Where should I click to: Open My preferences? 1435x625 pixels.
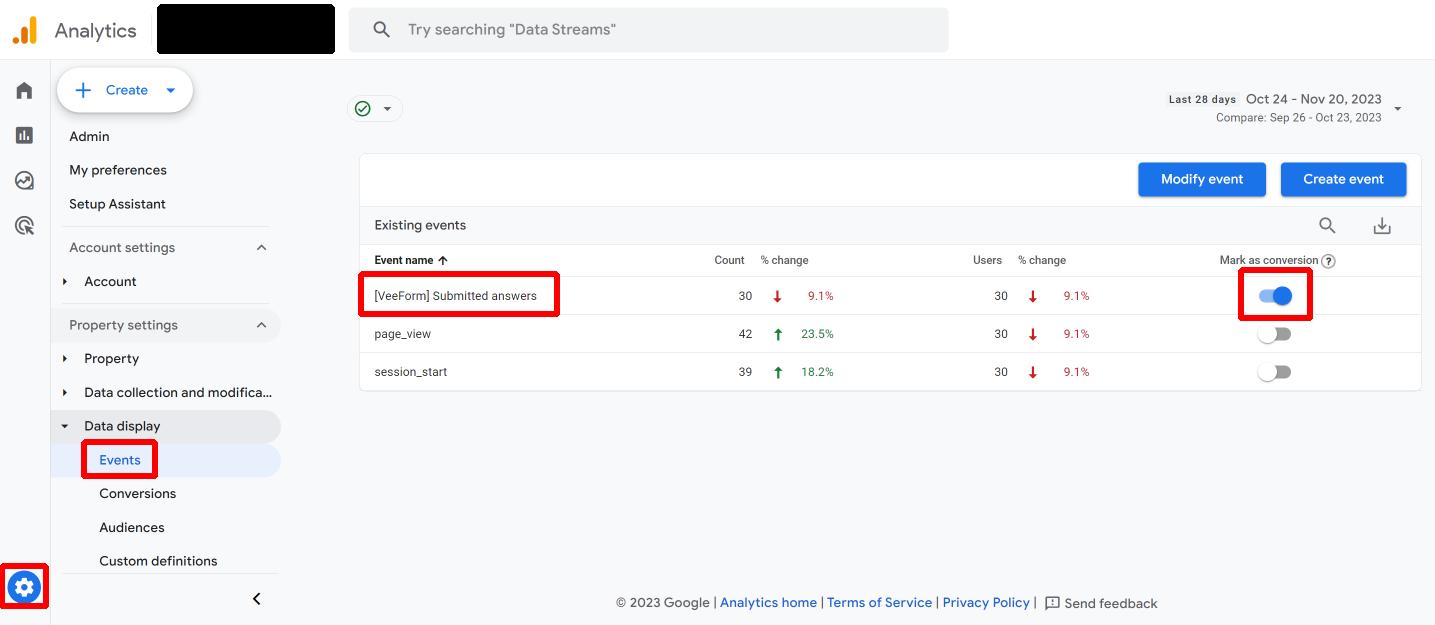click(118, 170)
